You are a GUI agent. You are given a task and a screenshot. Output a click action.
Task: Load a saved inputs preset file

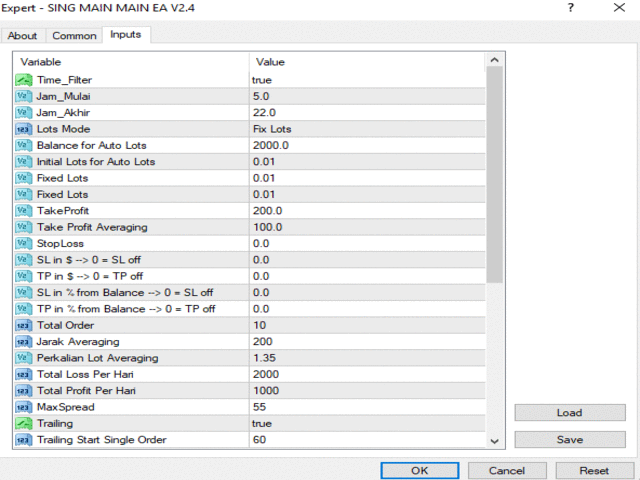570,413
